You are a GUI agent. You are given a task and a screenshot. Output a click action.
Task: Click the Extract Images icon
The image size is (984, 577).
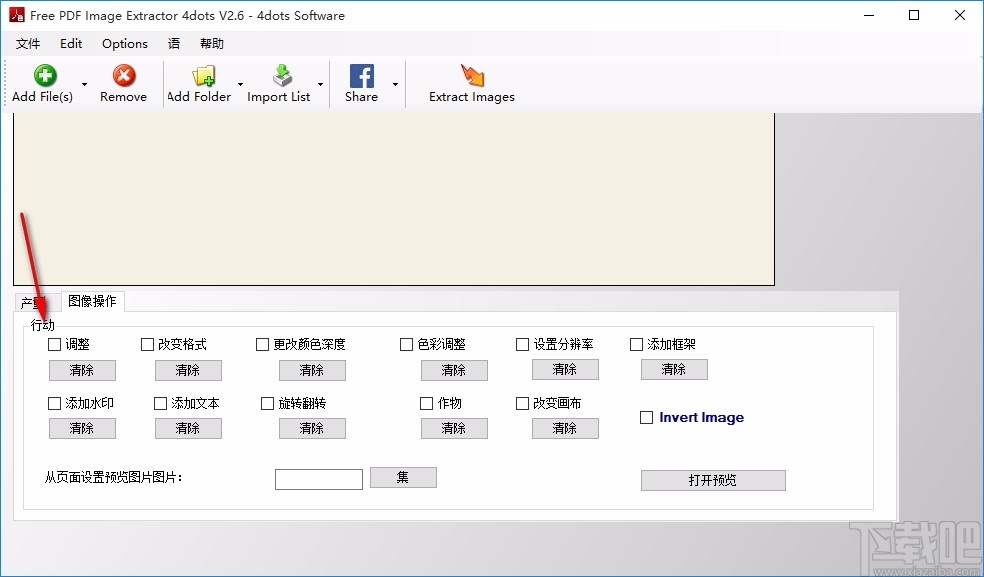[x=470, y=74]
